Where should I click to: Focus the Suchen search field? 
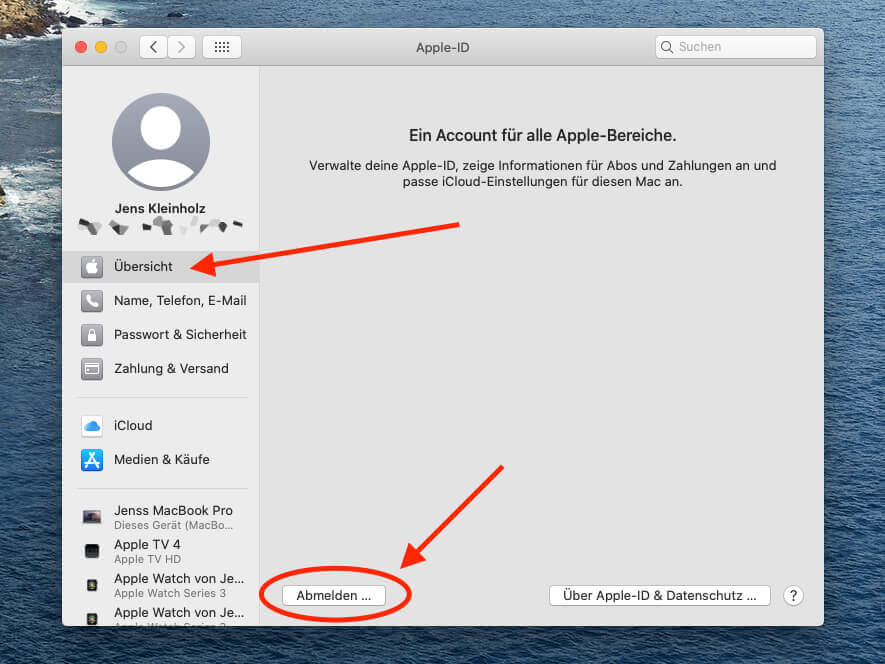(735, 47)
